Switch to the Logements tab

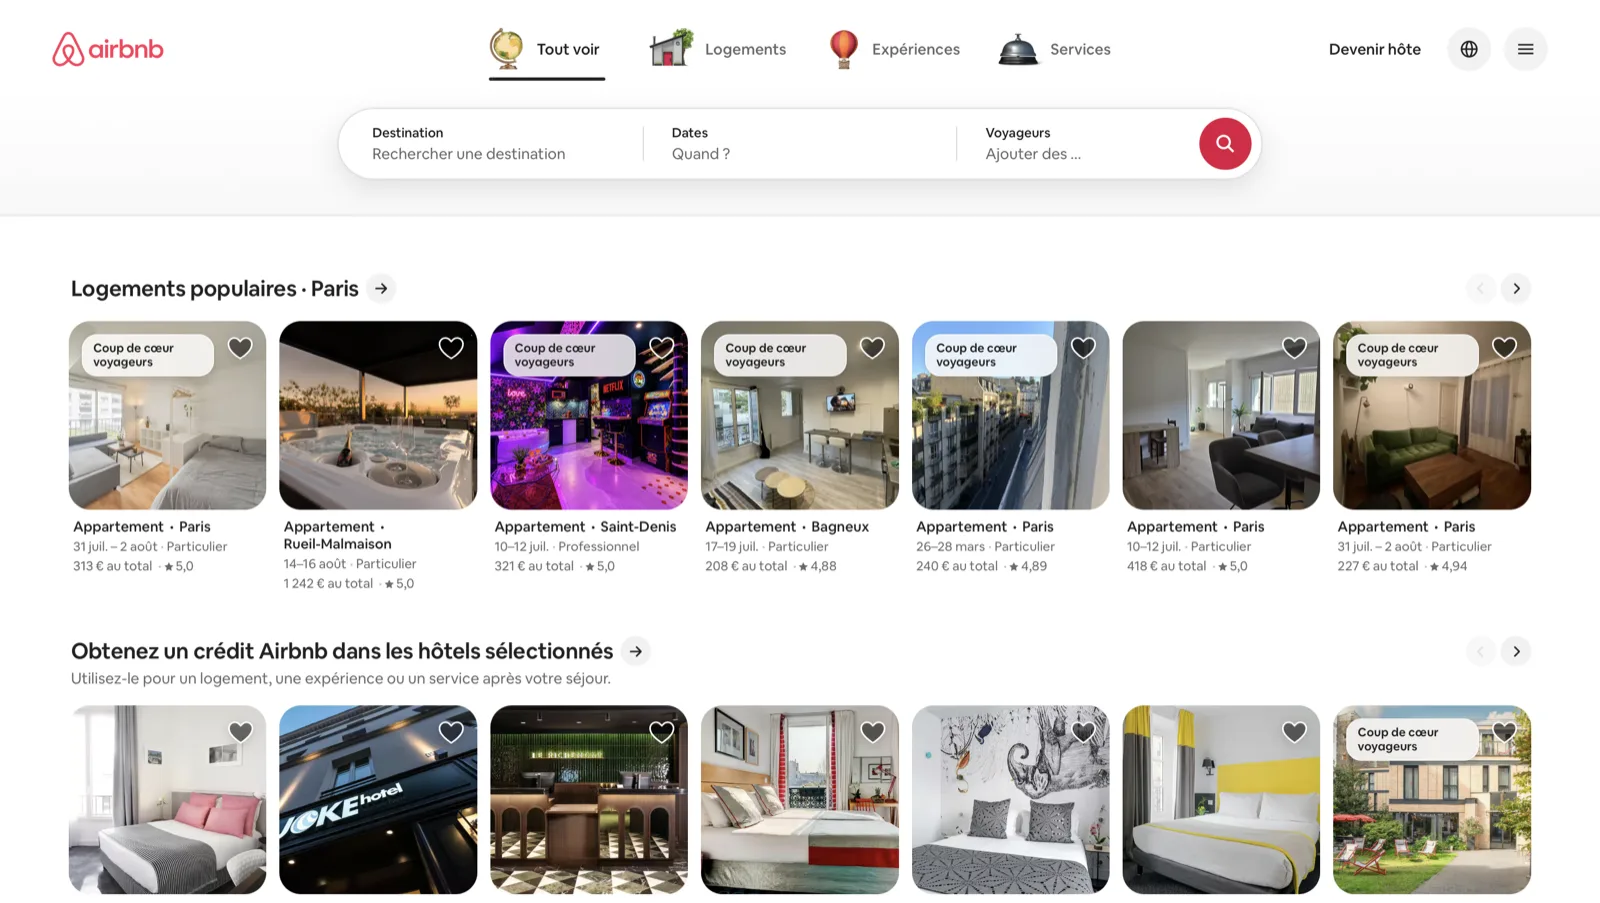[718, 49]
